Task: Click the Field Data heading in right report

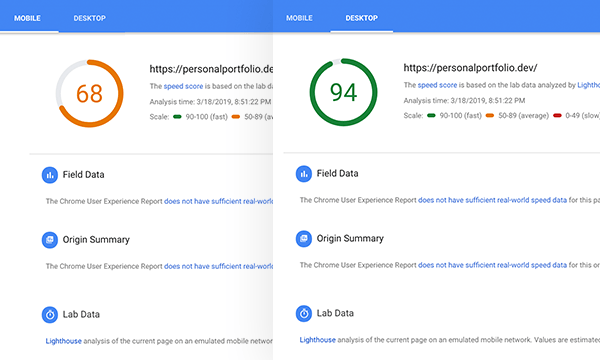Action: [338, 174]
